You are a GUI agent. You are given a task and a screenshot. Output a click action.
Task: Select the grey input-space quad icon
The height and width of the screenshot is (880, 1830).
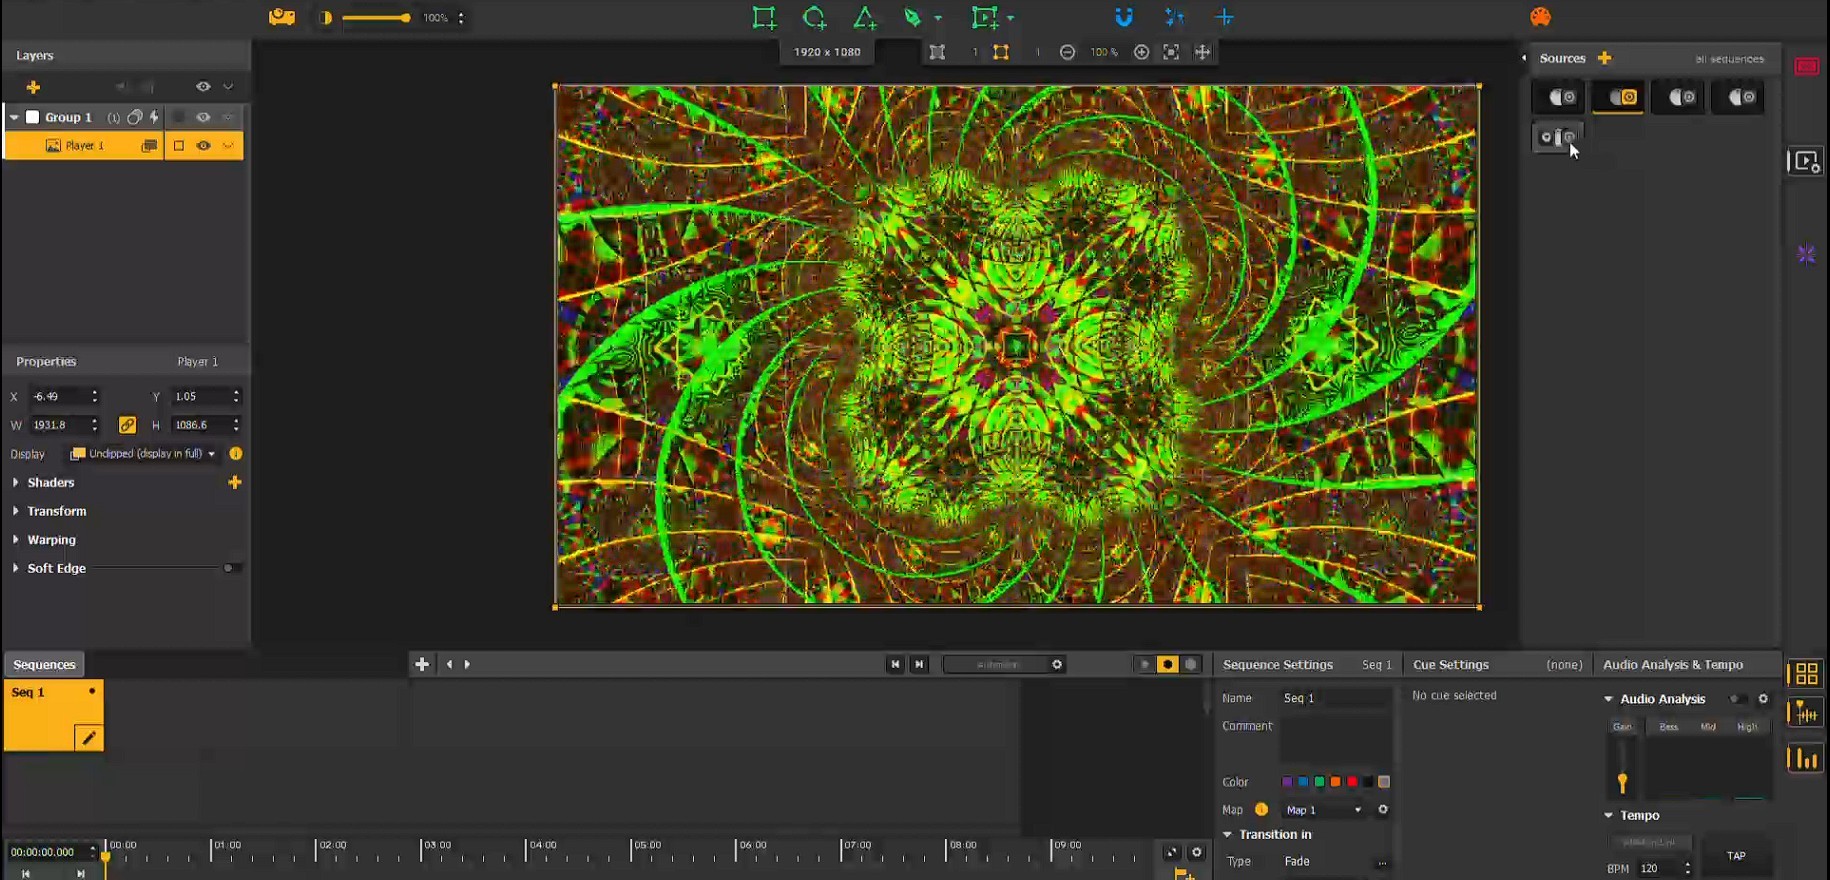pos(937,52)
